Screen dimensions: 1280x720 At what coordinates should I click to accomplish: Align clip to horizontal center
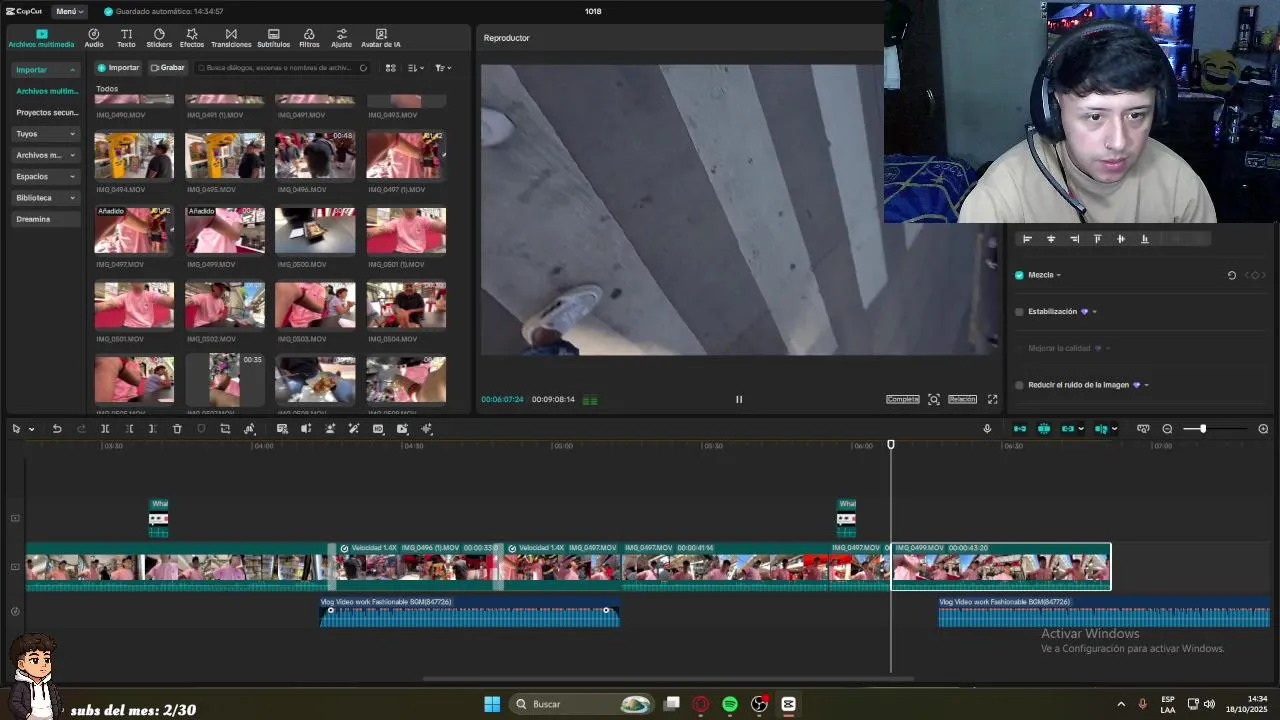pos(1051,239)
